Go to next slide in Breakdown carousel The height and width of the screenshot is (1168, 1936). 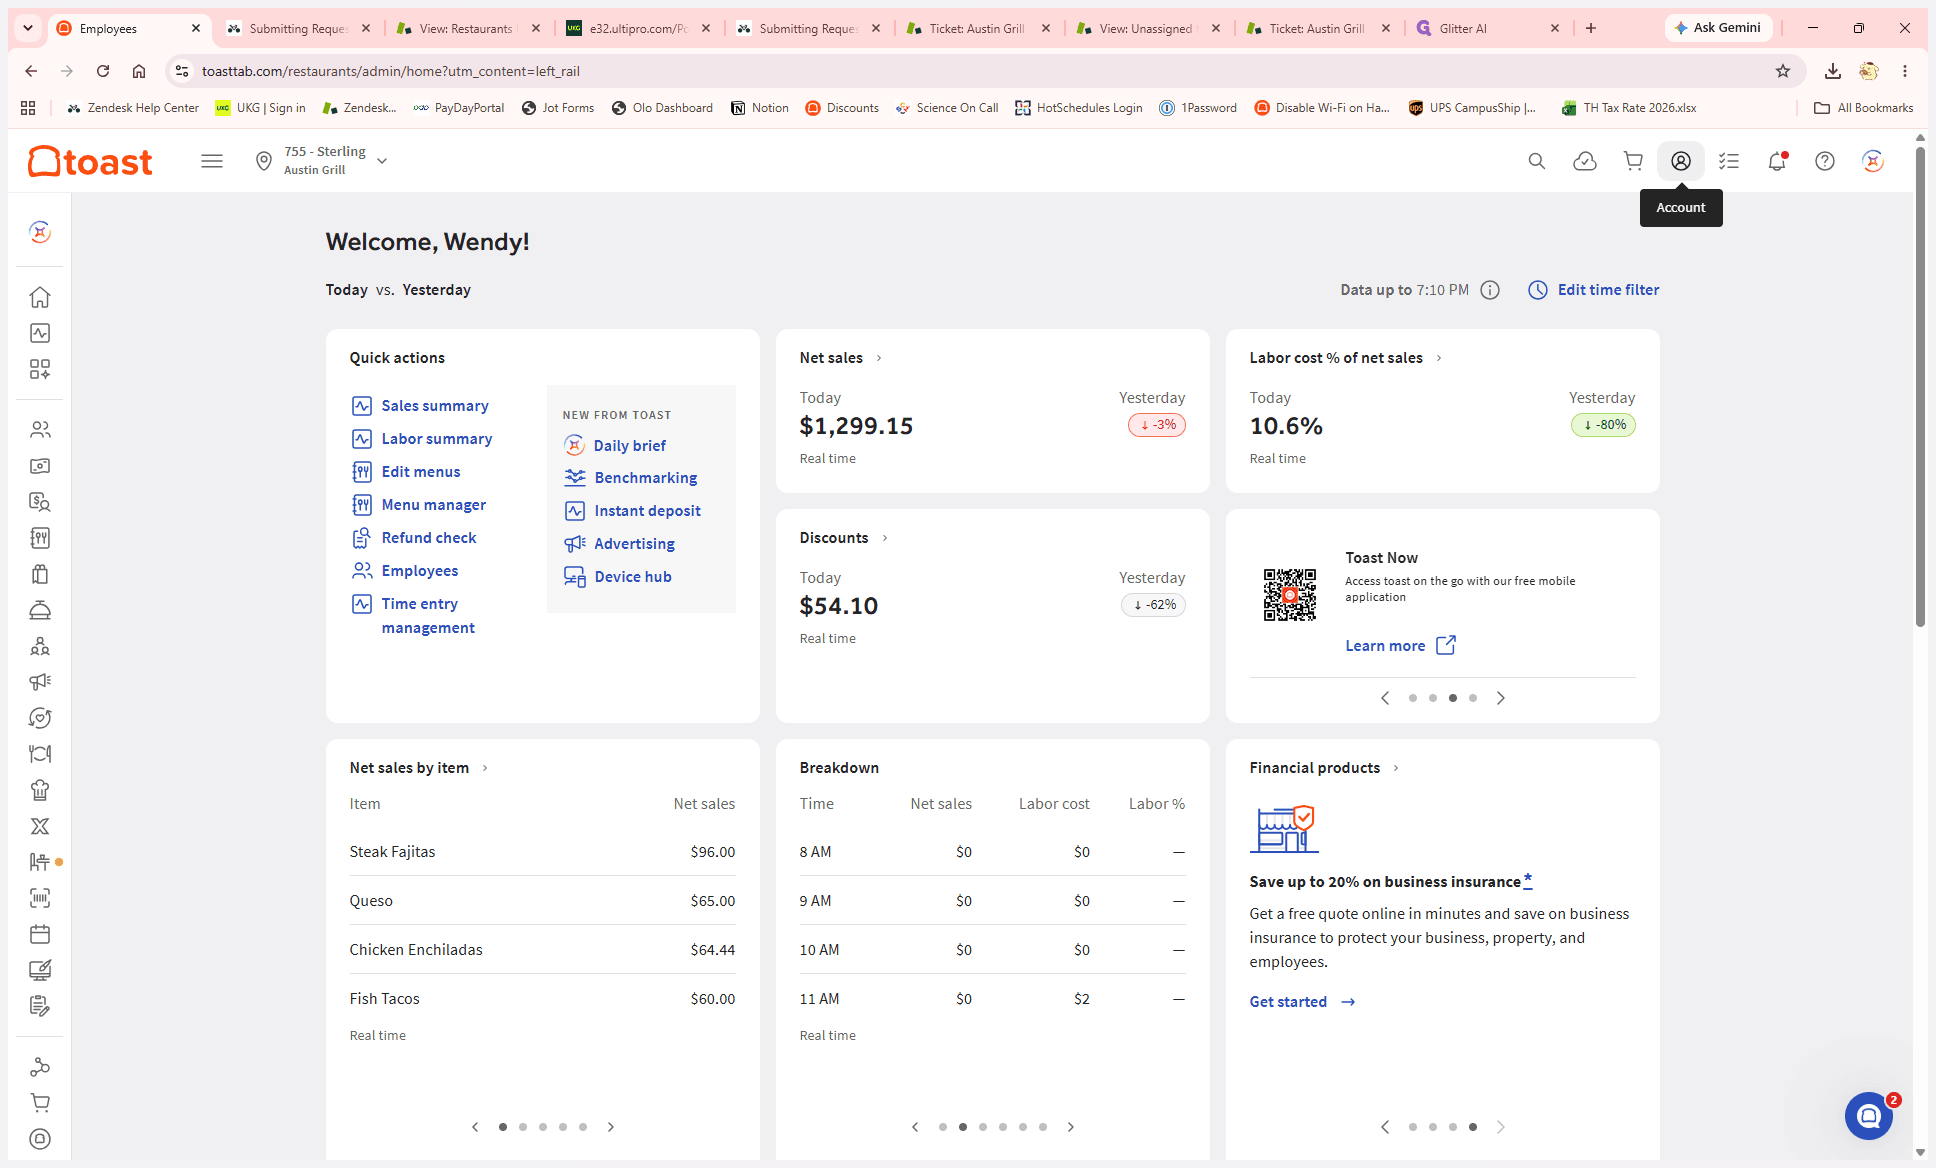(1071, 1127)
